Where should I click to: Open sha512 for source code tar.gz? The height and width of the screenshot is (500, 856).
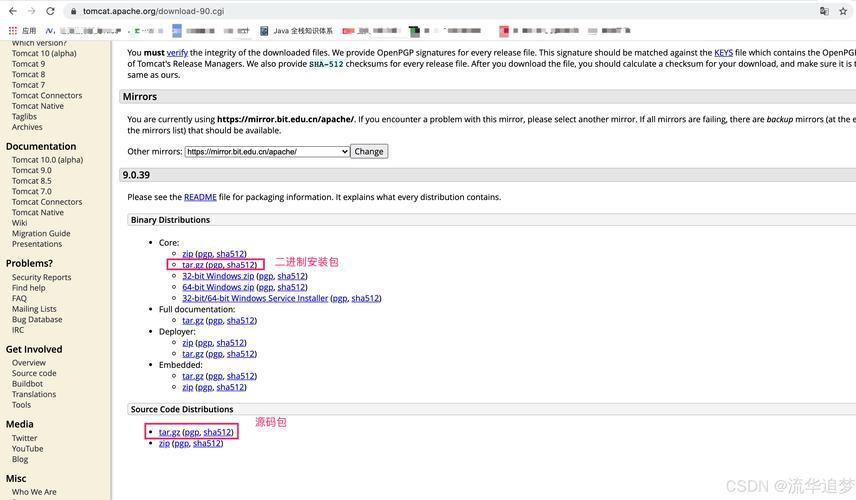click(x=217, y=432)
